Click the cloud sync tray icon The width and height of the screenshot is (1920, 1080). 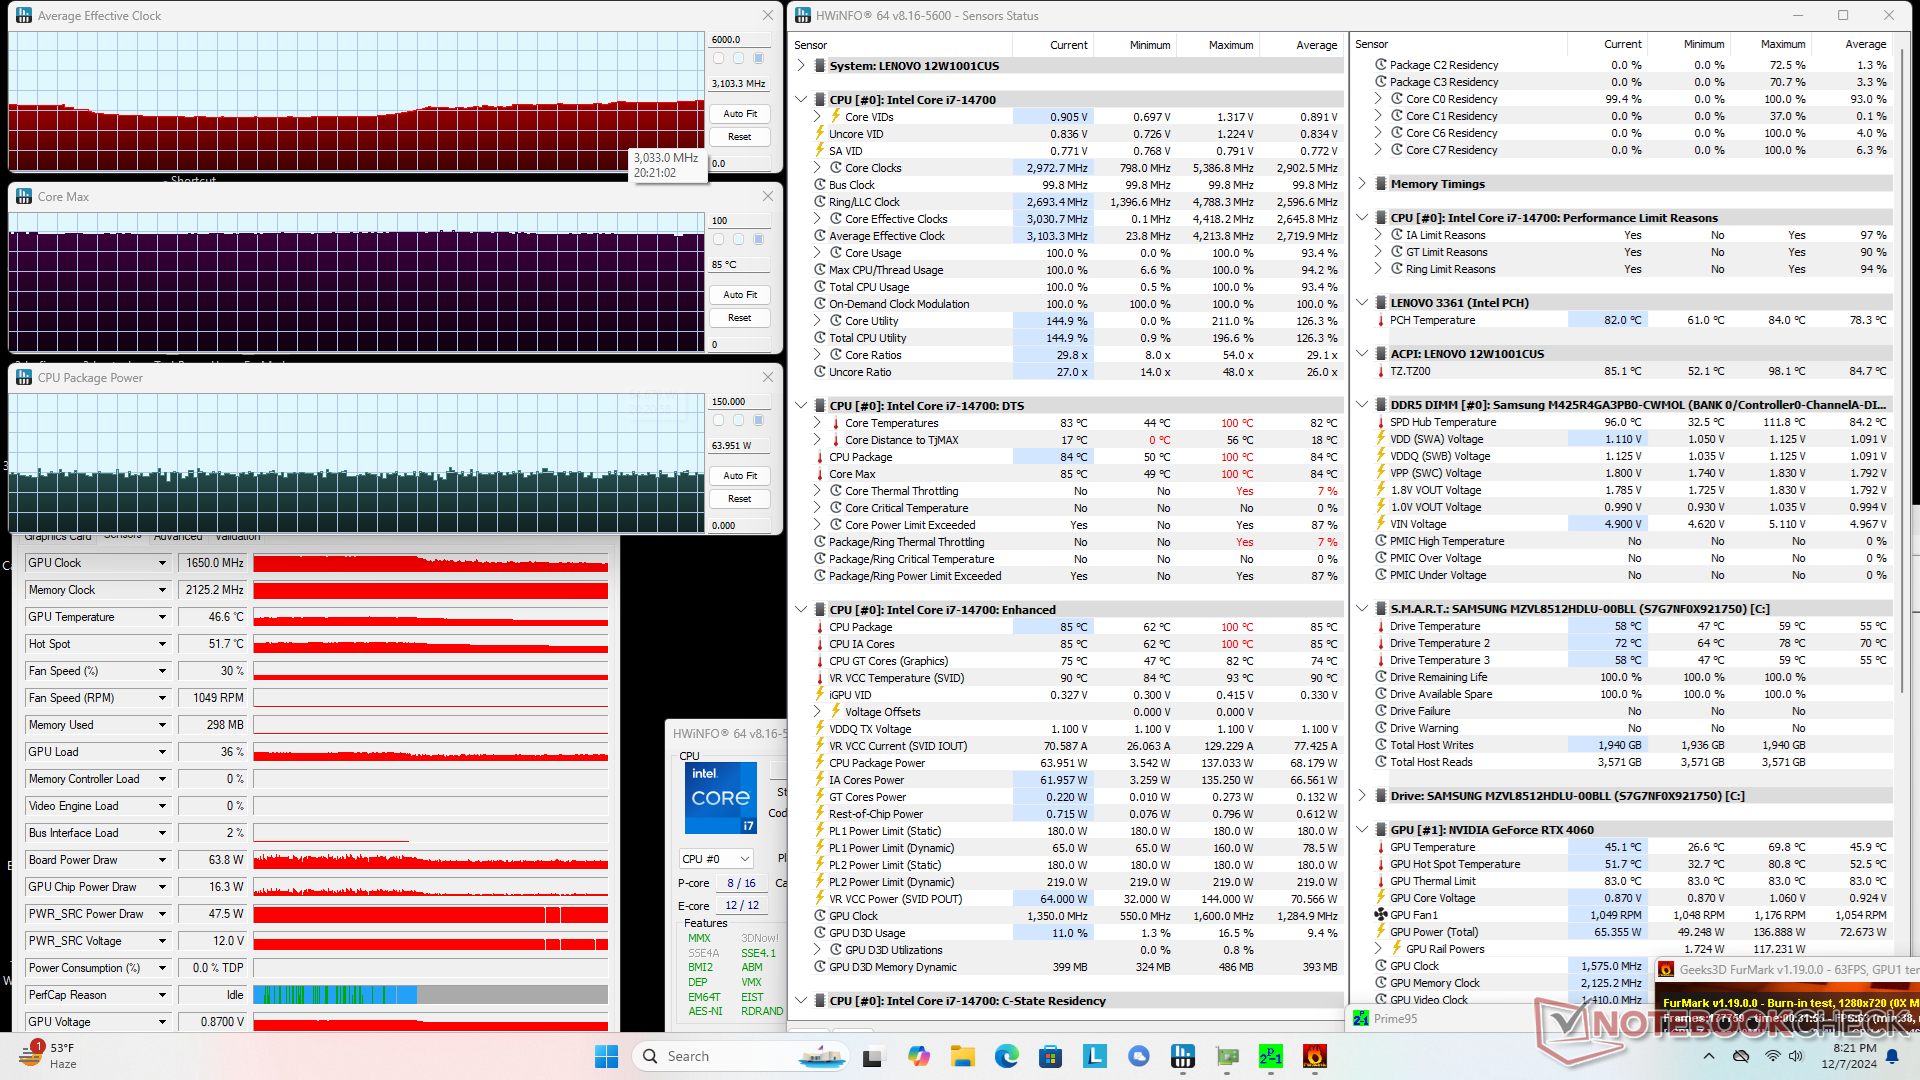(1741, 1056)
